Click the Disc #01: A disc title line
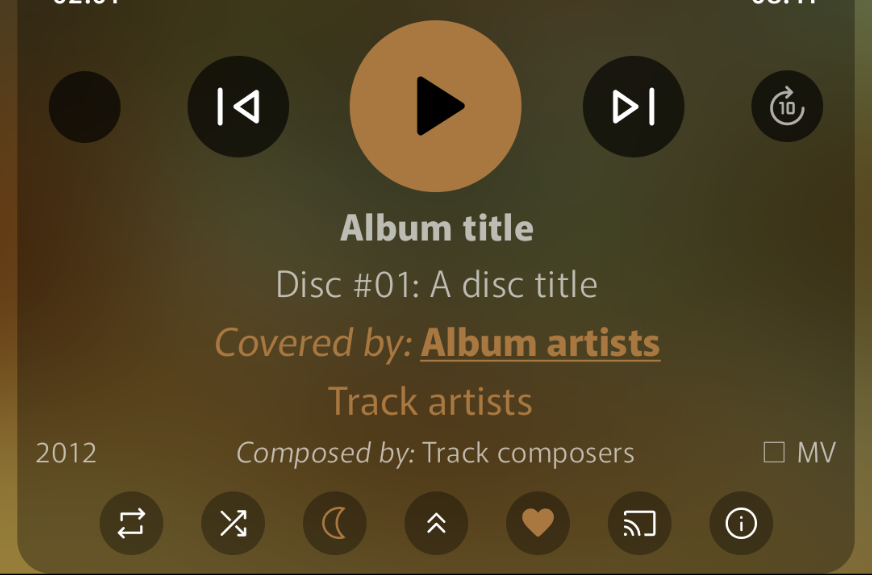This screenshot has height=575, width=872. tap(437, 285)
